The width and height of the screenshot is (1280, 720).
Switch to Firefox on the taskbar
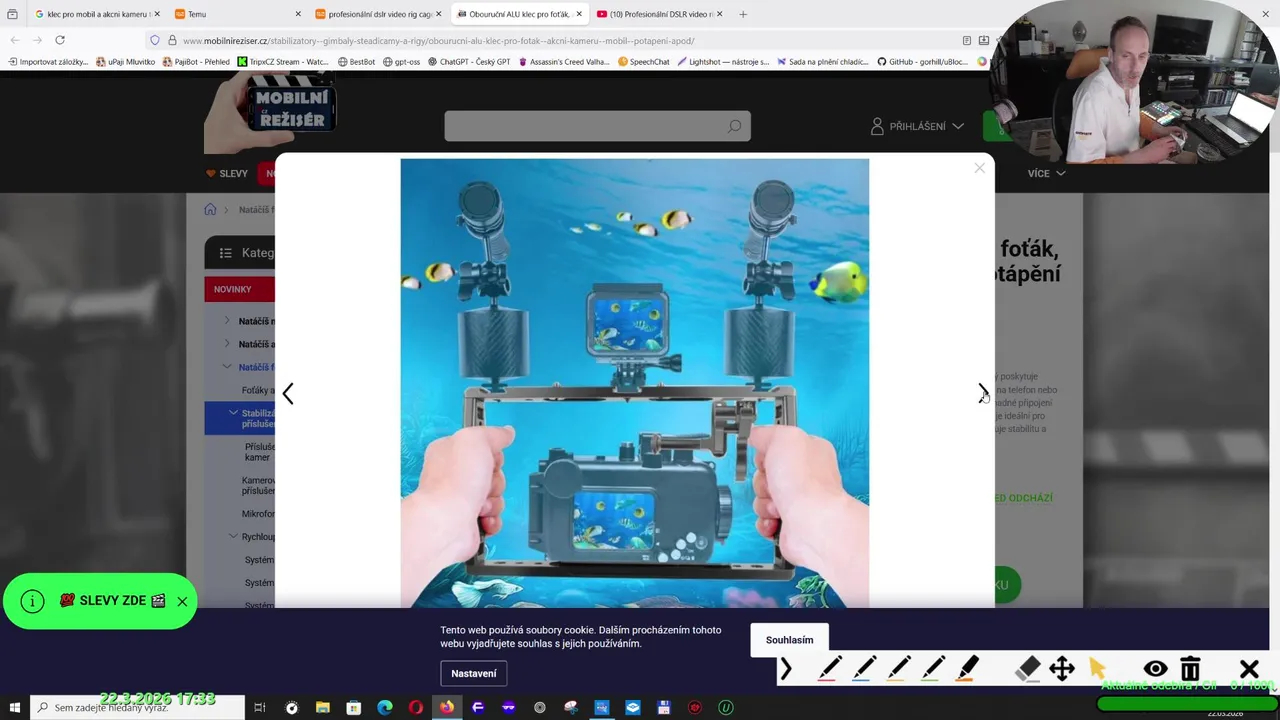tap(446, 708)
